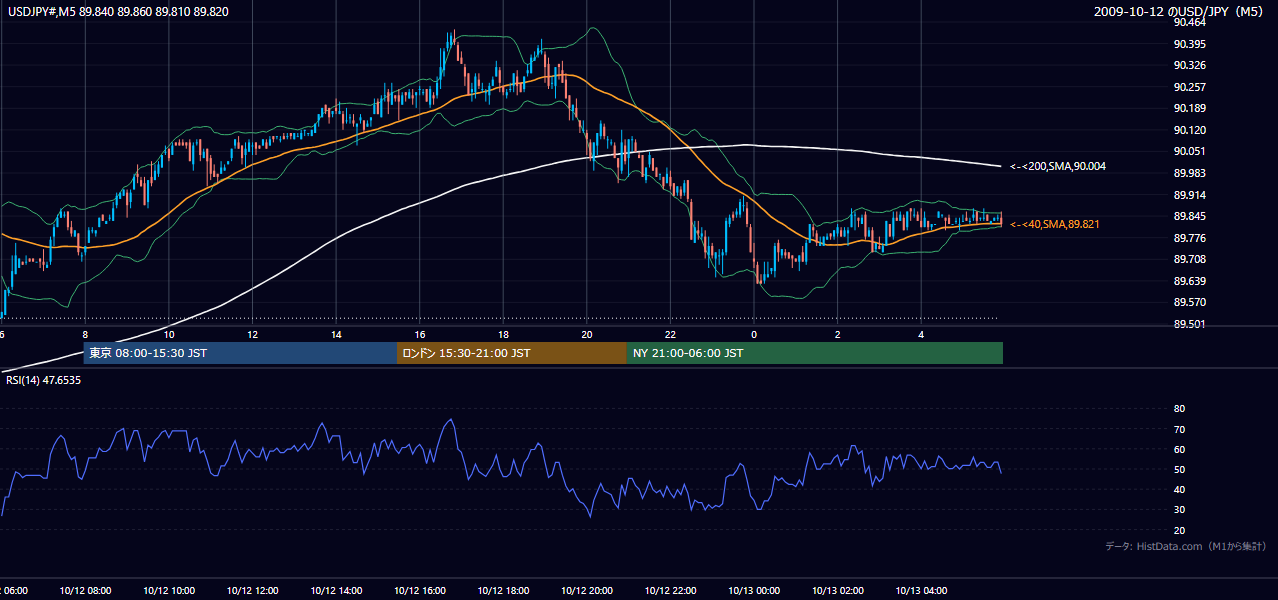
Task: Click hour label 12 under price chart
Action: [x=252, y=334]
